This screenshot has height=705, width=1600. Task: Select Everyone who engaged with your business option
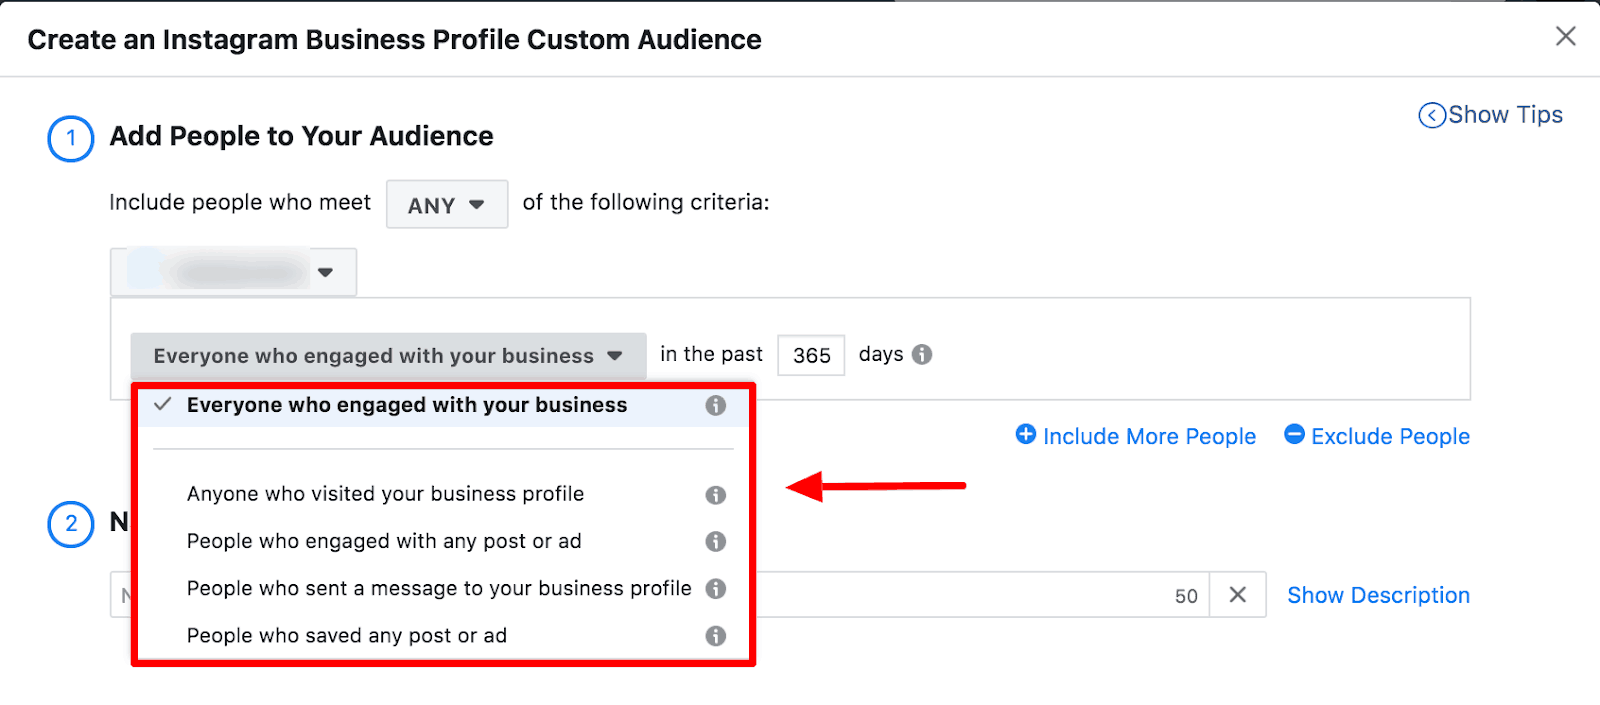pyautogui.click(x=443, y=406)
